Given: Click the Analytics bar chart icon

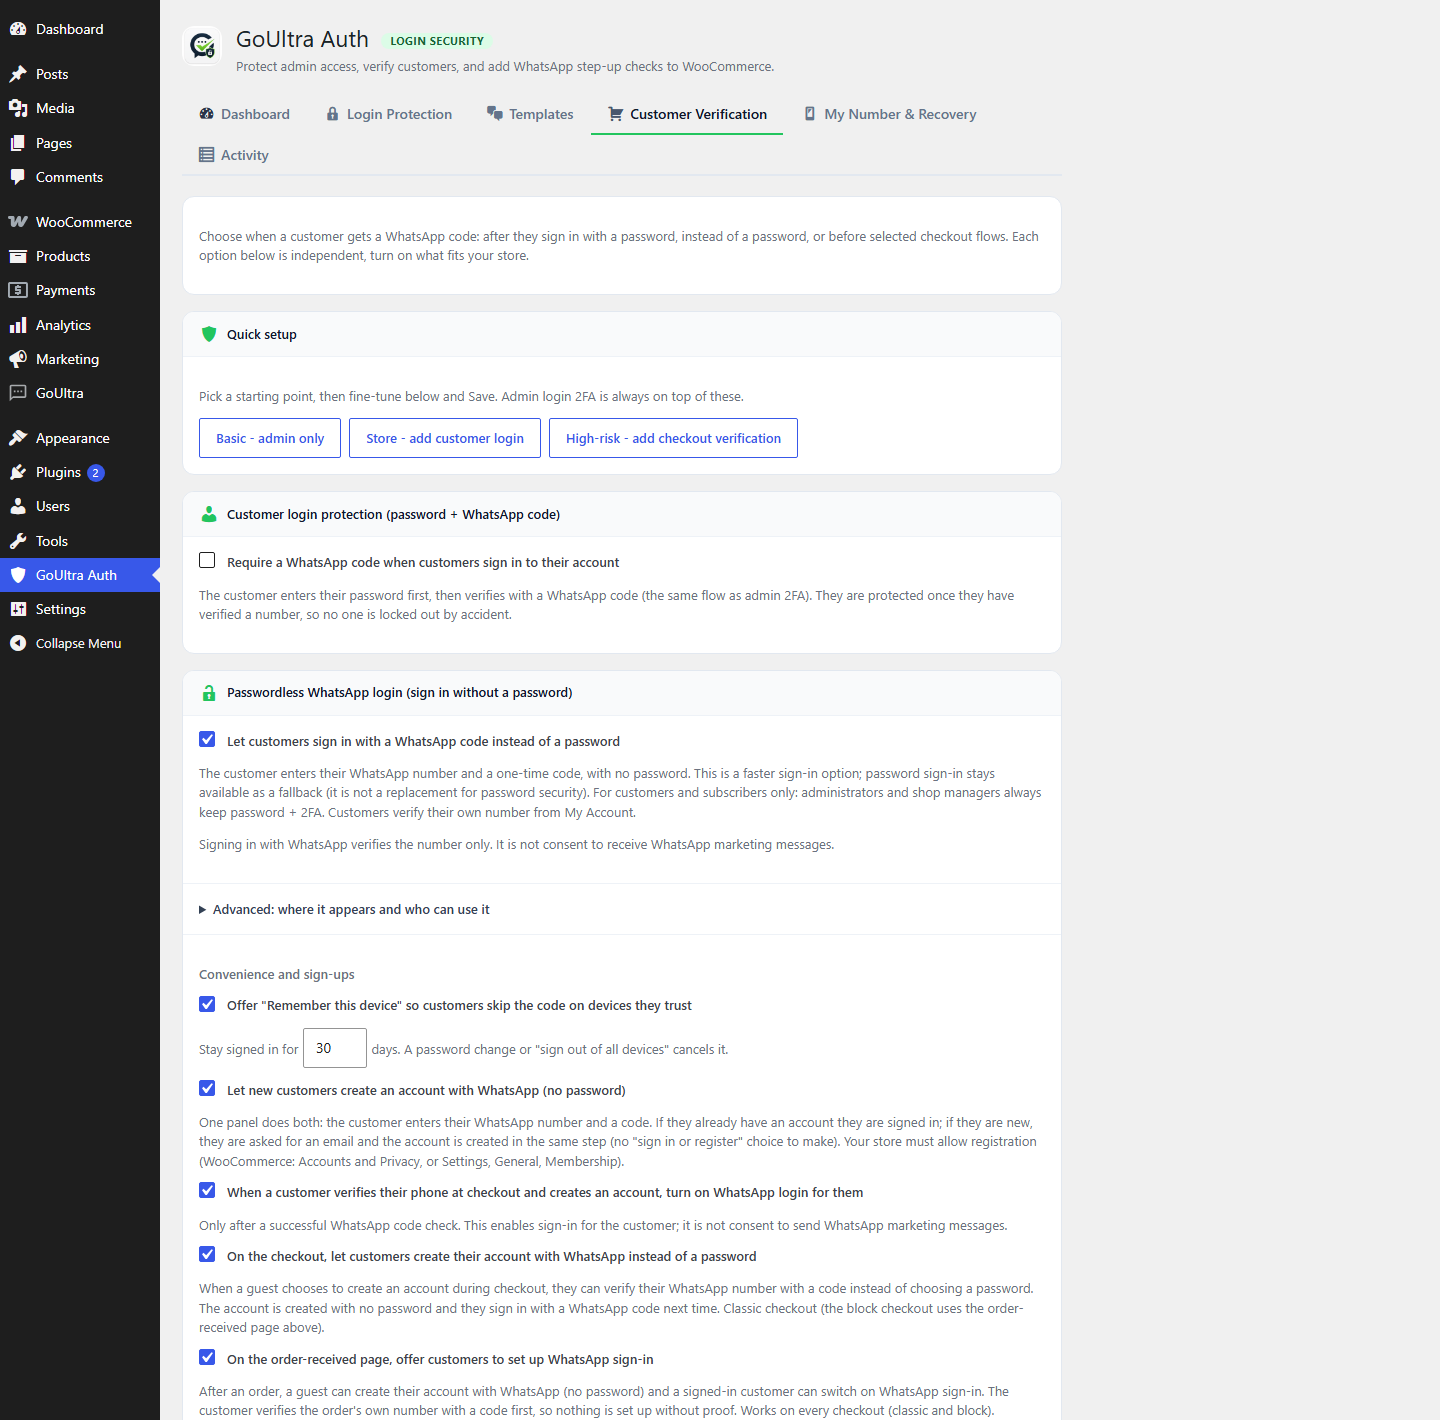Looking at the screenshot, I should [x=18, y=325].
